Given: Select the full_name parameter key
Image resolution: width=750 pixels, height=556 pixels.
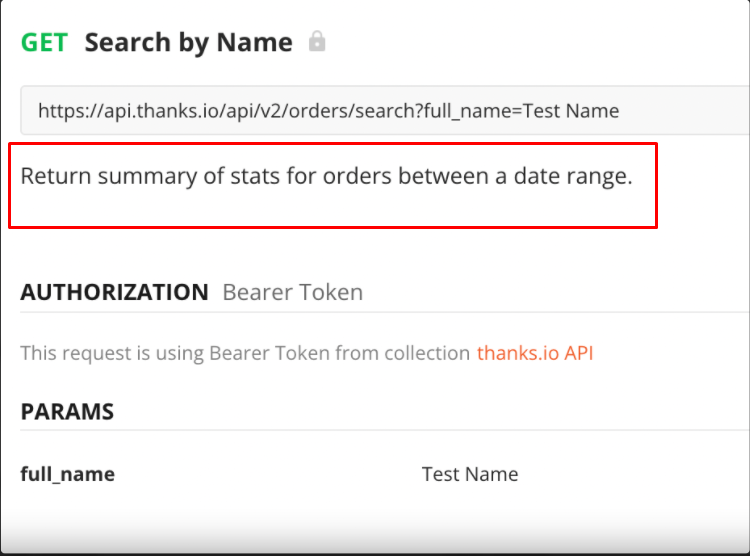Looking at the screenshot, I should point(67,474).
